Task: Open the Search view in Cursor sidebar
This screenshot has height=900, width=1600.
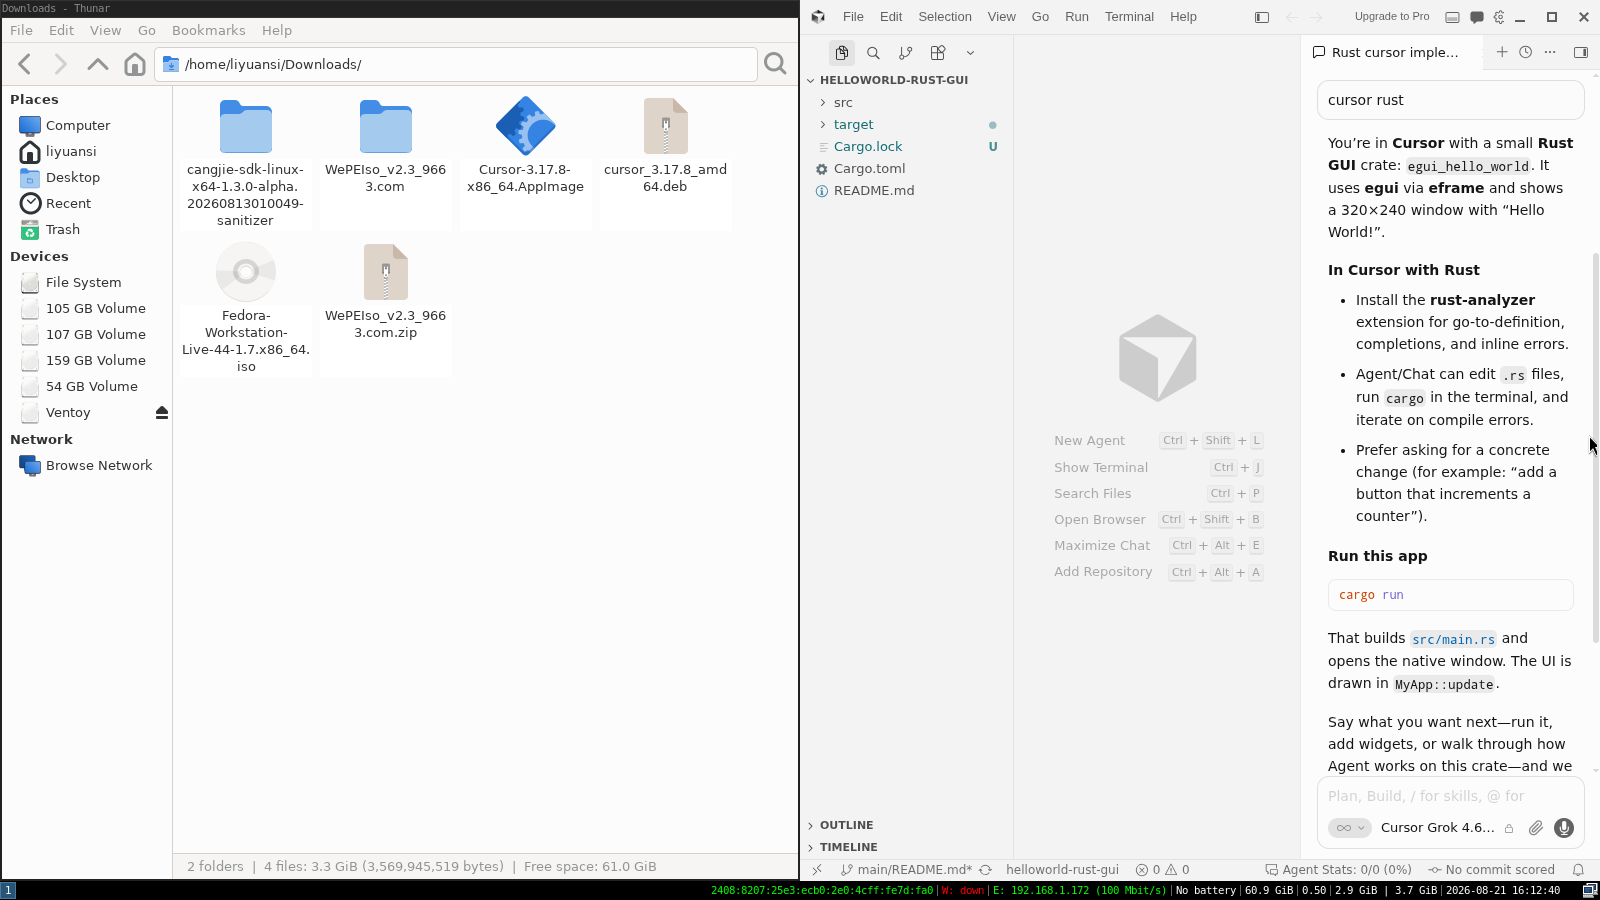Action: click(x=873, y=53)
